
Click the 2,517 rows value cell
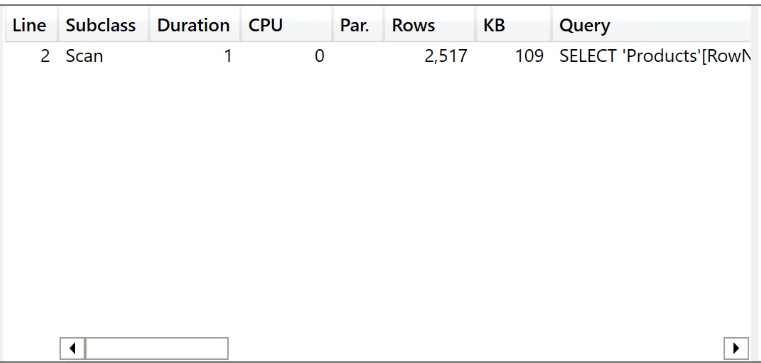coord(429,56)
